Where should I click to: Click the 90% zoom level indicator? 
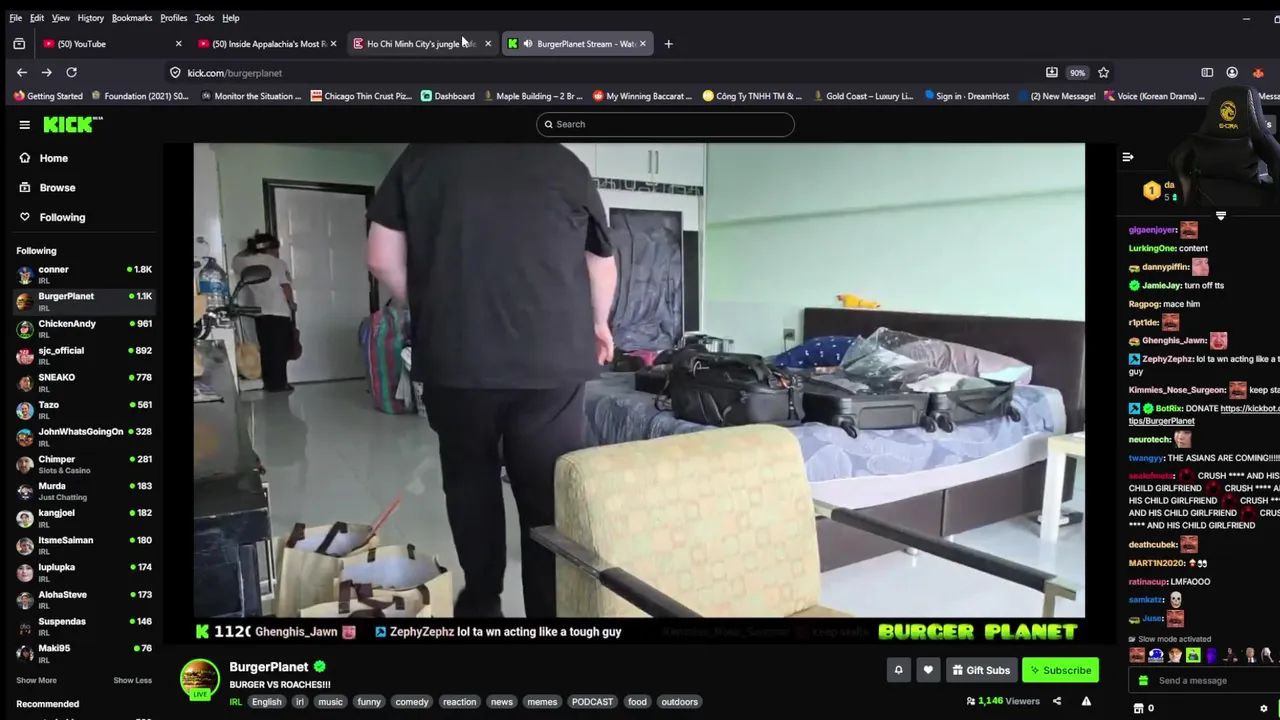1077,72
